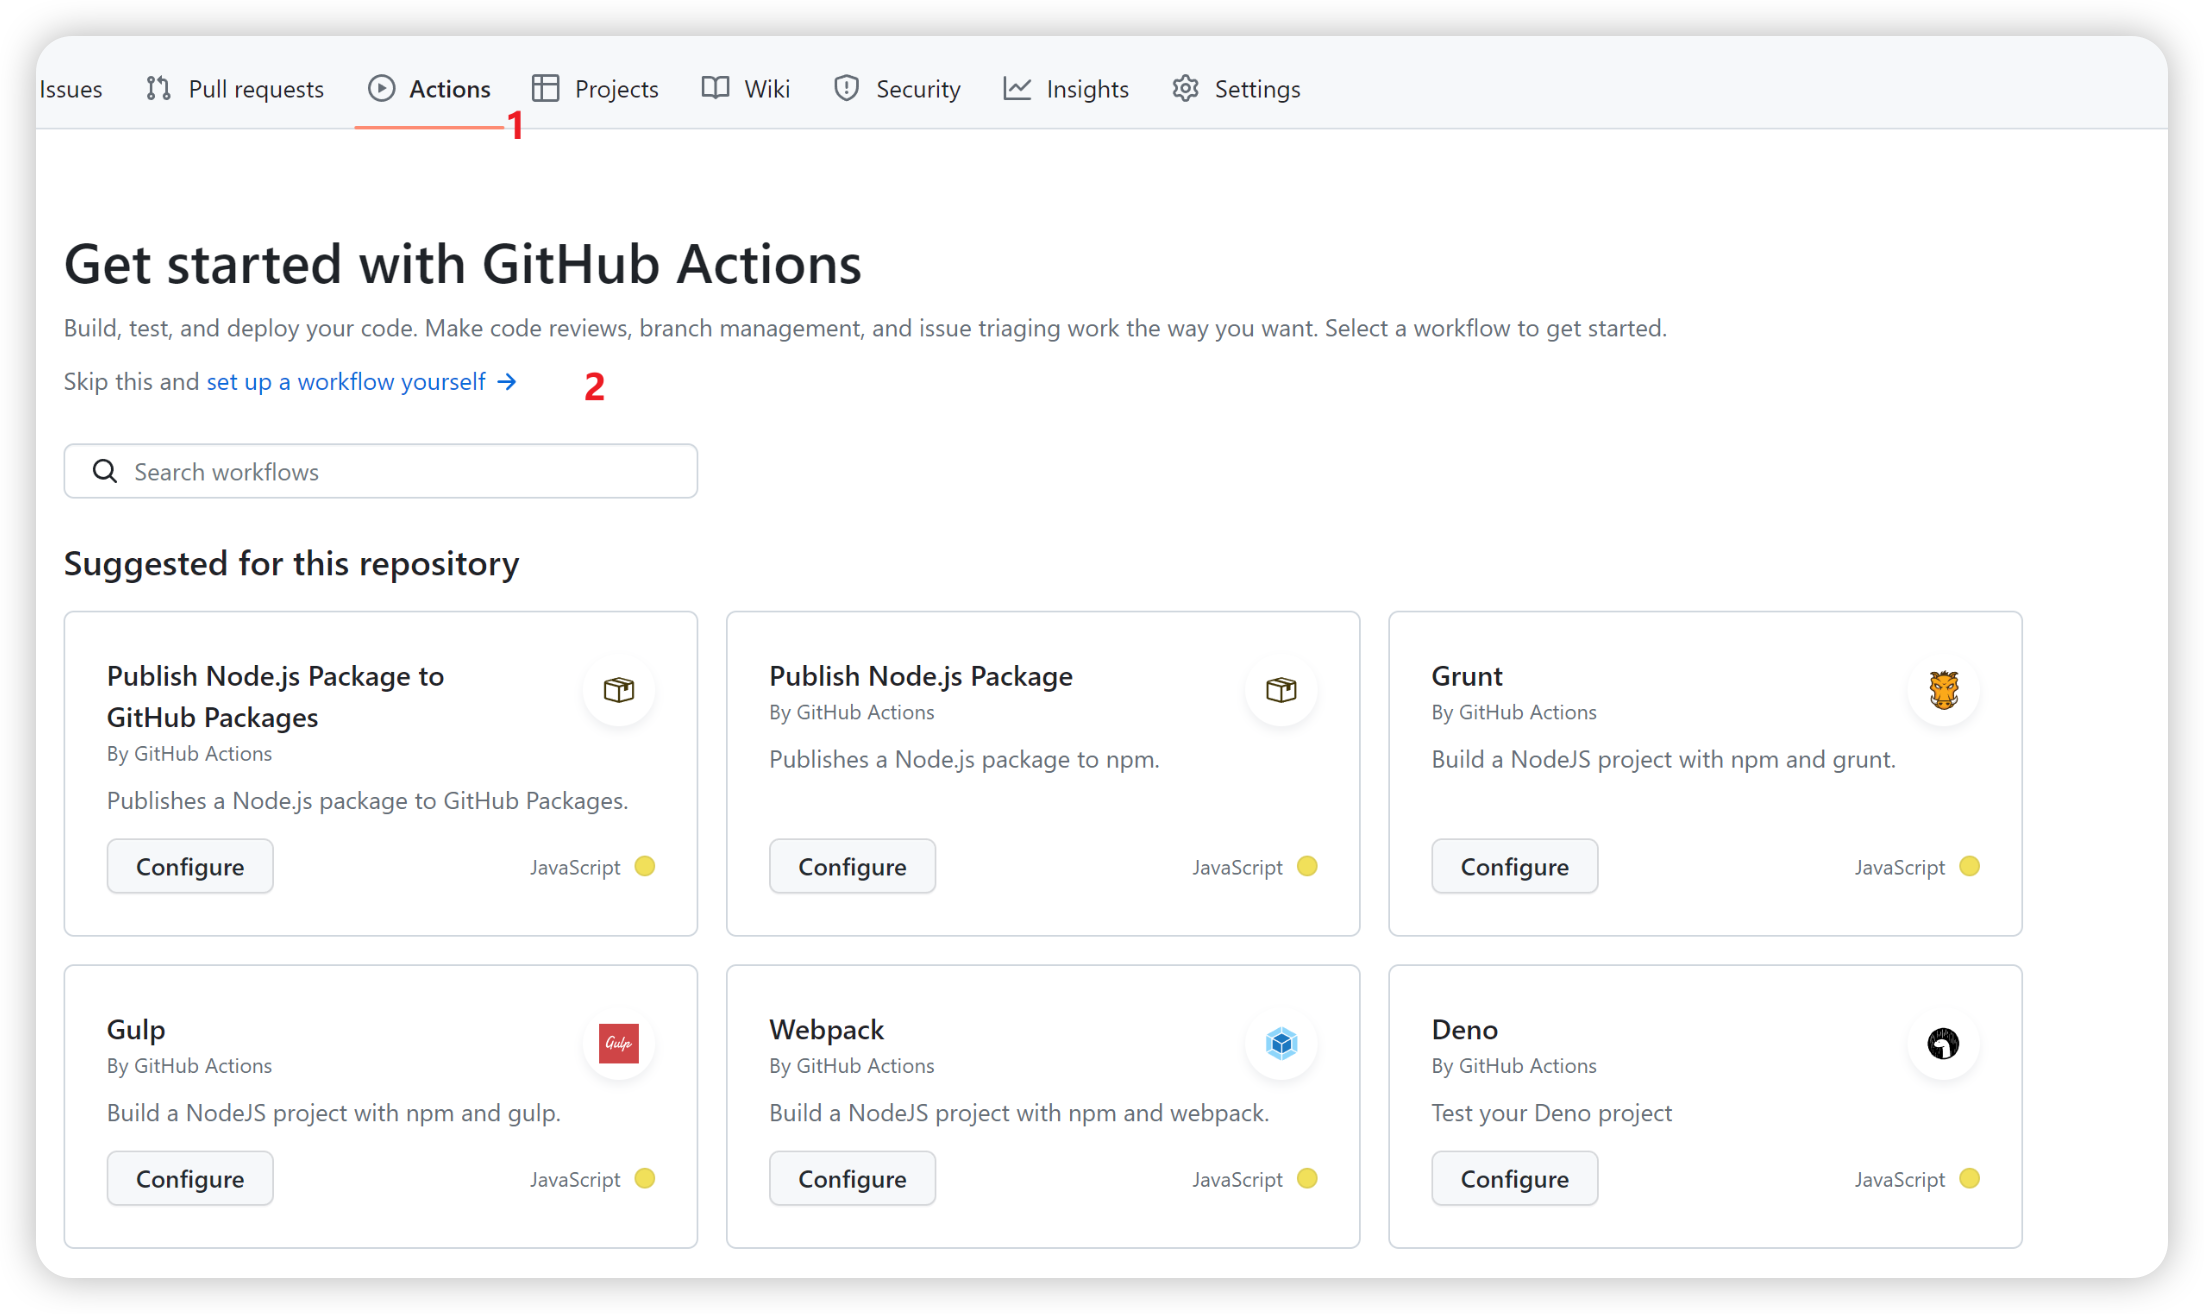The image size is (2204, 1314).
Task: Focus the Search workflows field
Action: coord(381,471)
